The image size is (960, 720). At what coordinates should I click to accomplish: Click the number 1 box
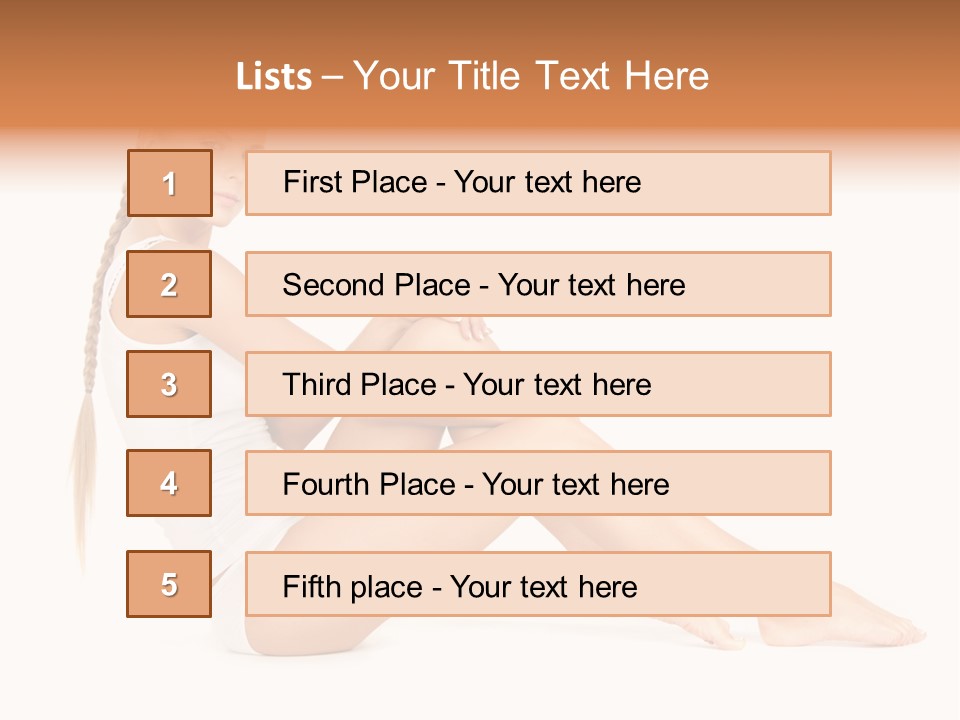170,183
